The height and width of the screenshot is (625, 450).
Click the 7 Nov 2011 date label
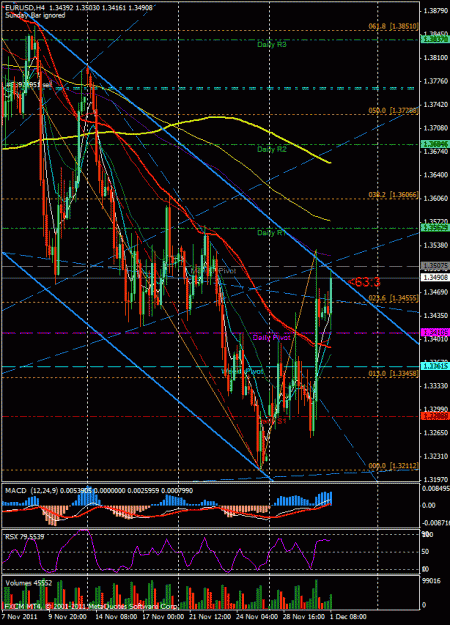[x=20, y=616]
